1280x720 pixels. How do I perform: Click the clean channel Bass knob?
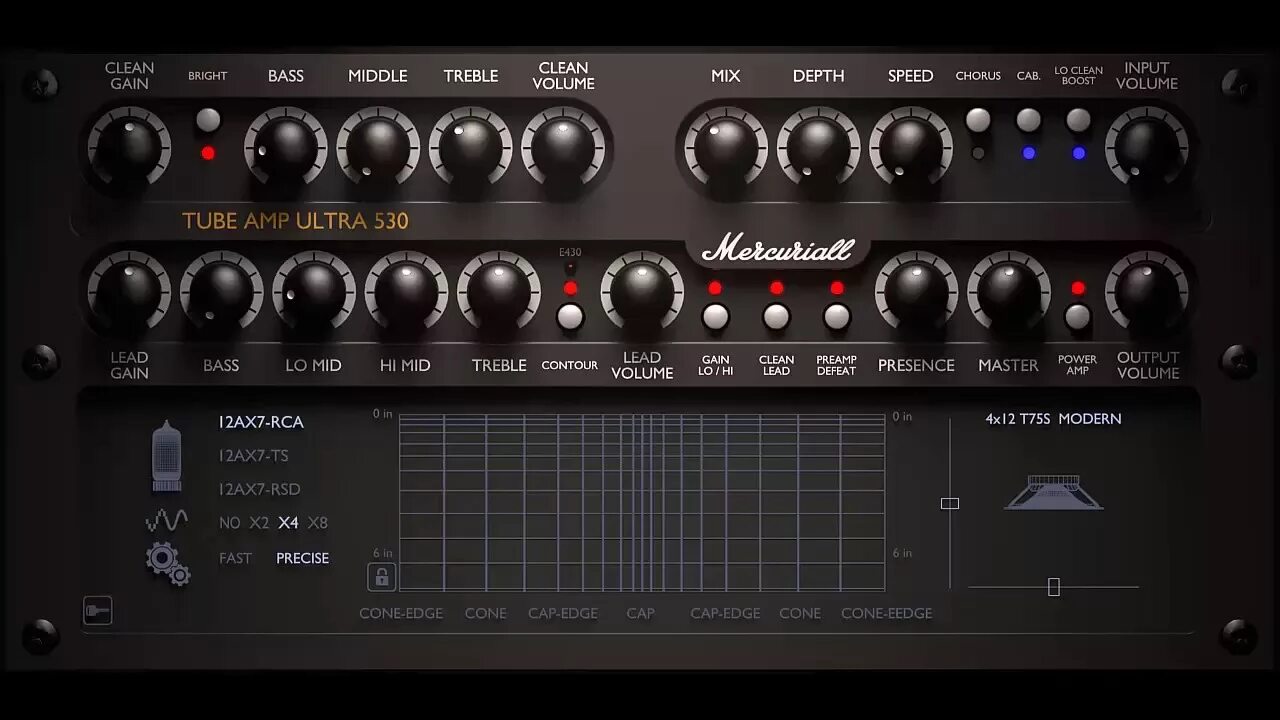point(286,148)
